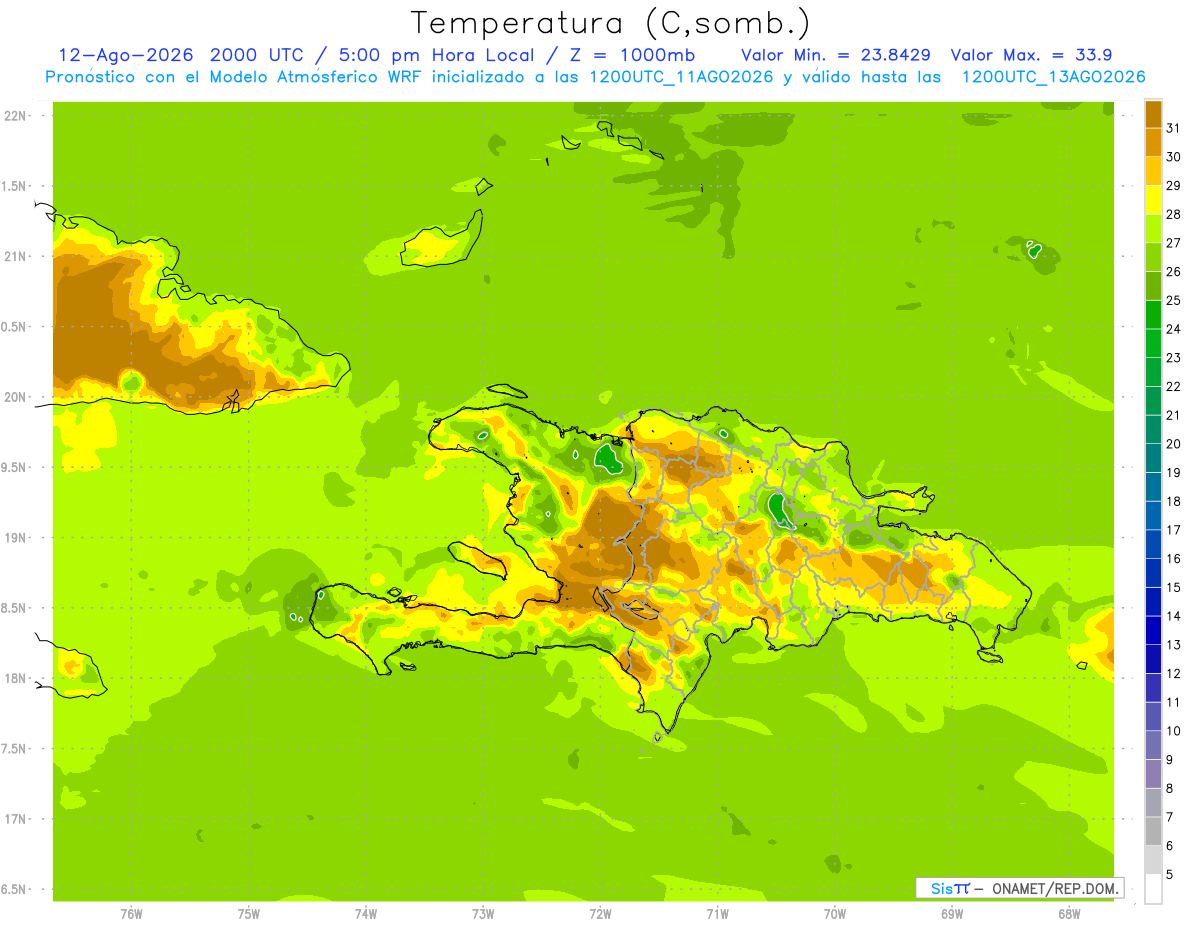Click the valid-until time "1200UTC_13AGO2026"
1200x927 pixels.
(1053, 77)
